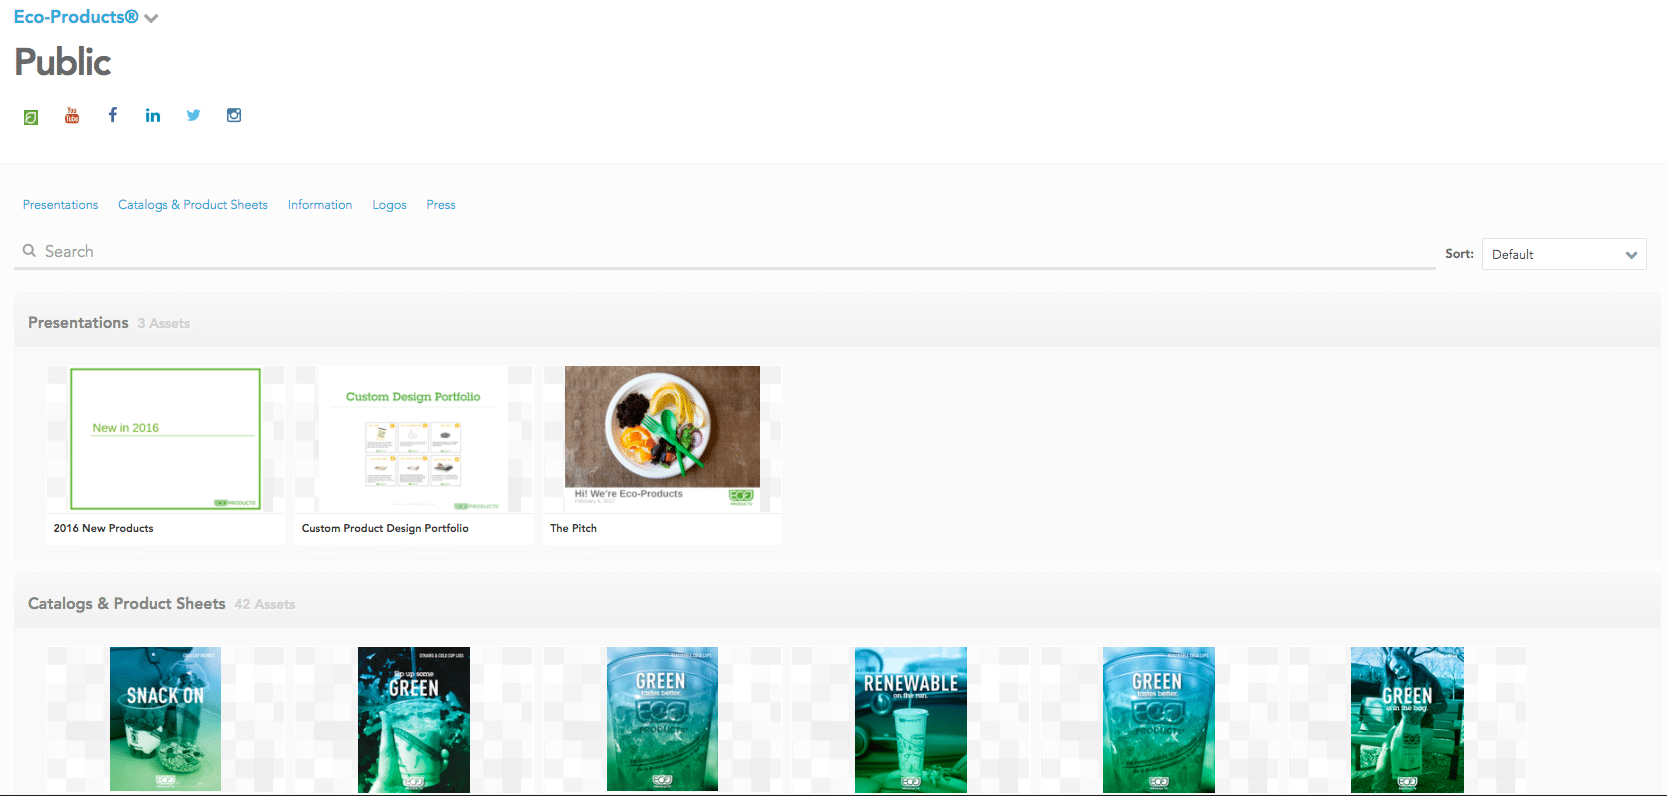This screenshot has height=796, width=1667.
Task: Go to the Logos tab
Action: tap(390, 205)
